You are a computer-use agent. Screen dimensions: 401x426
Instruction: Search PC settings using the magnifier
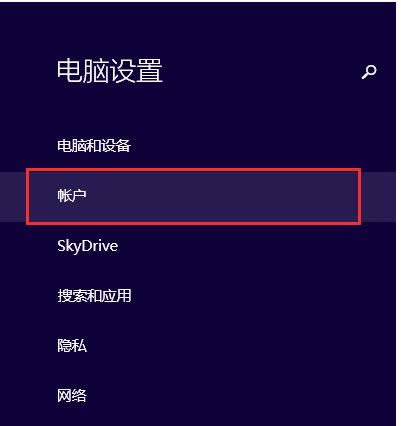[369, 72]
